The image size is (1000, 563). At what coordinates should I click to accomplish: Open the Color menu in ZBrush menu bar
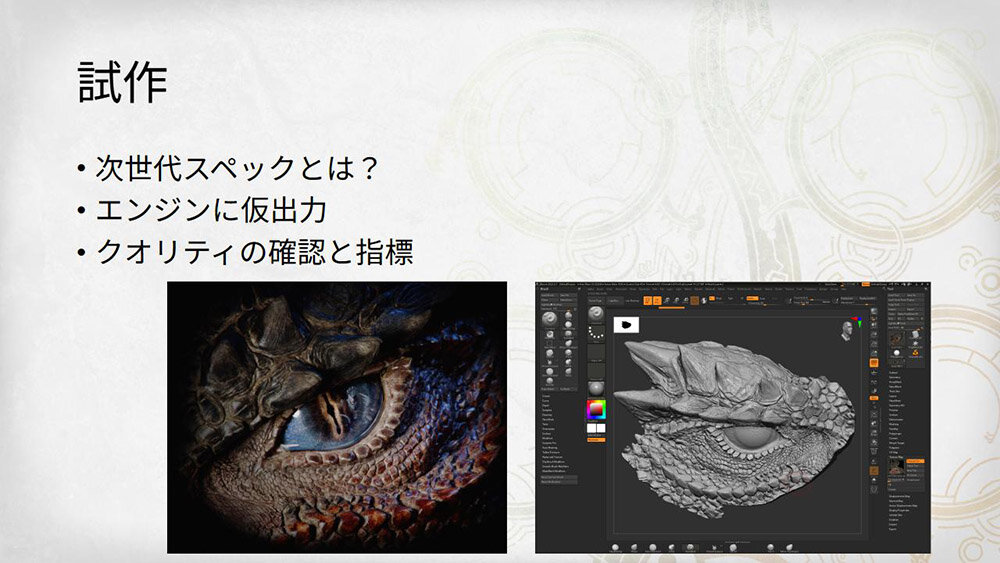point(609,289)
